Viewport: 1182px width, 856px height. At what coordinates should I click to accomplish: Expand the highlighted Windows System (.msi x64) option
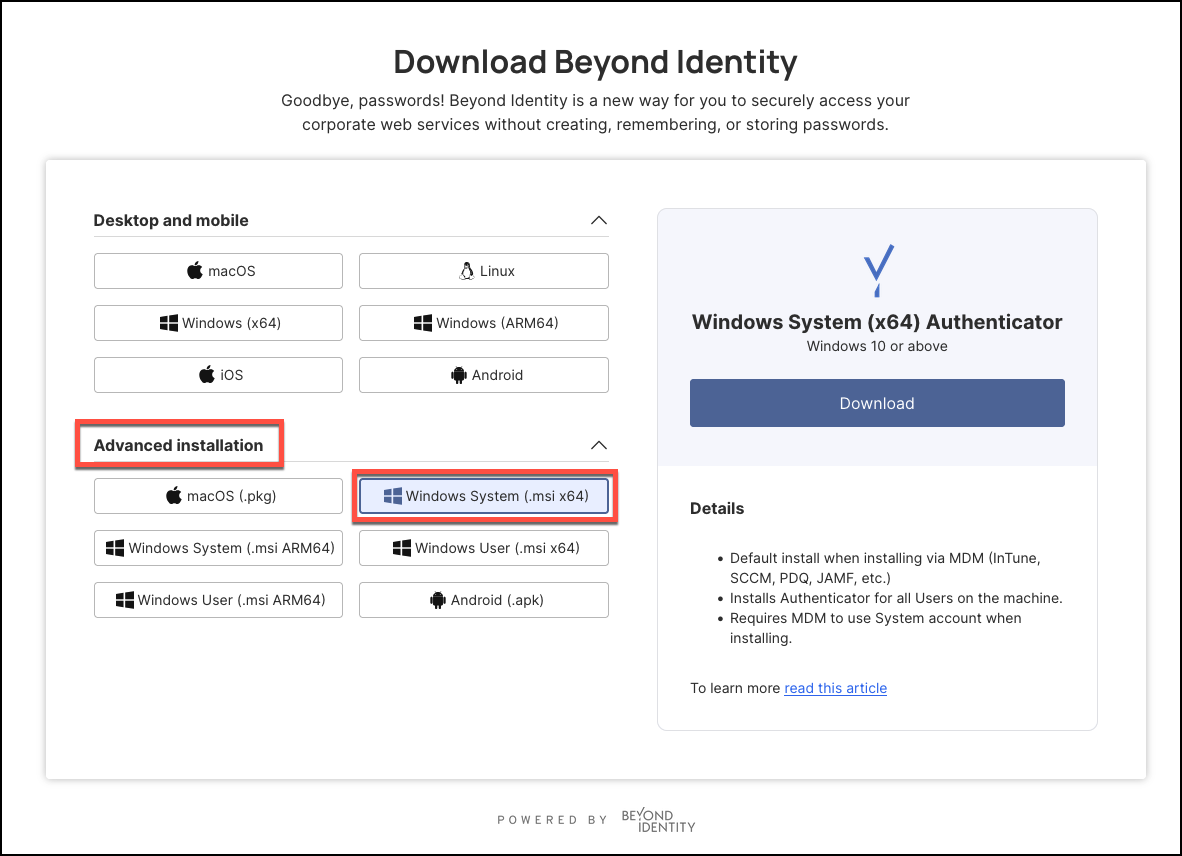point(484,495)
